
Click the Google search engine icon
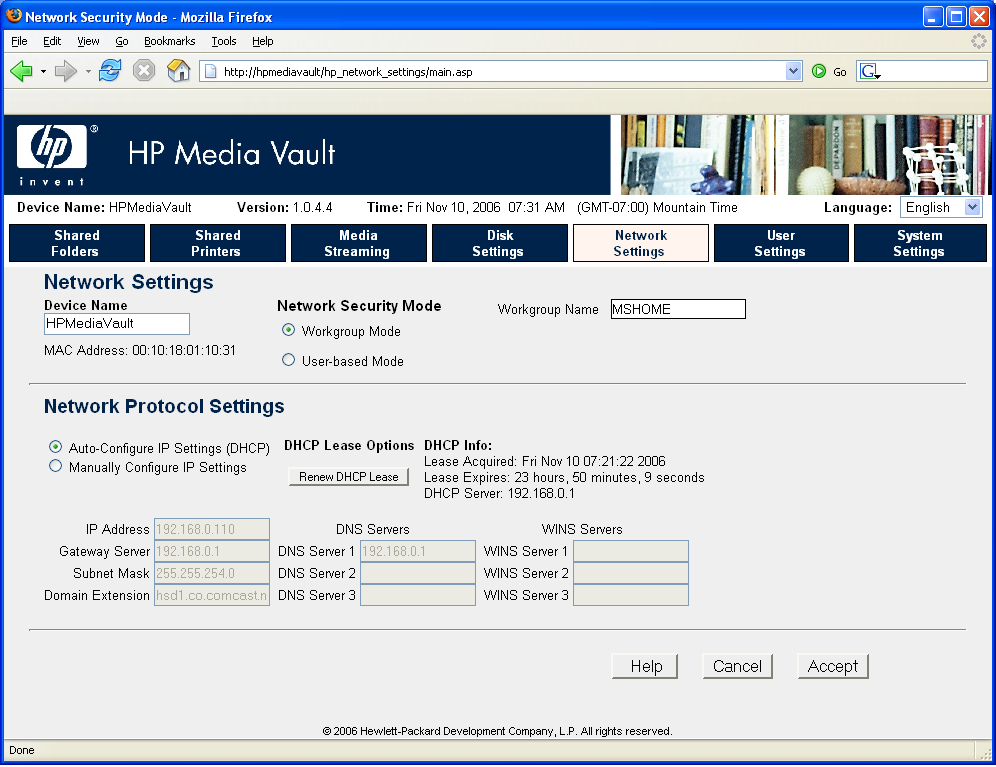[x=869, y=71]
